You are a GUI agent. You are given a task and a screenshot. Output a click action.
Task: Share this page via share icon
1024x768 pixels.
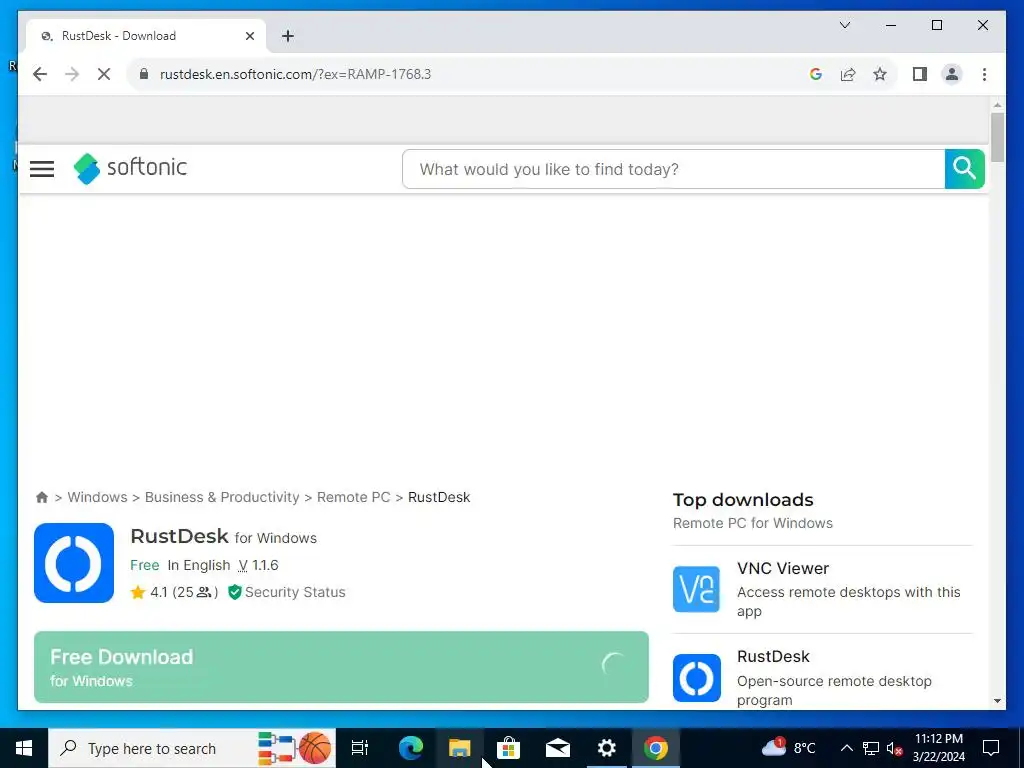(848, 74)
